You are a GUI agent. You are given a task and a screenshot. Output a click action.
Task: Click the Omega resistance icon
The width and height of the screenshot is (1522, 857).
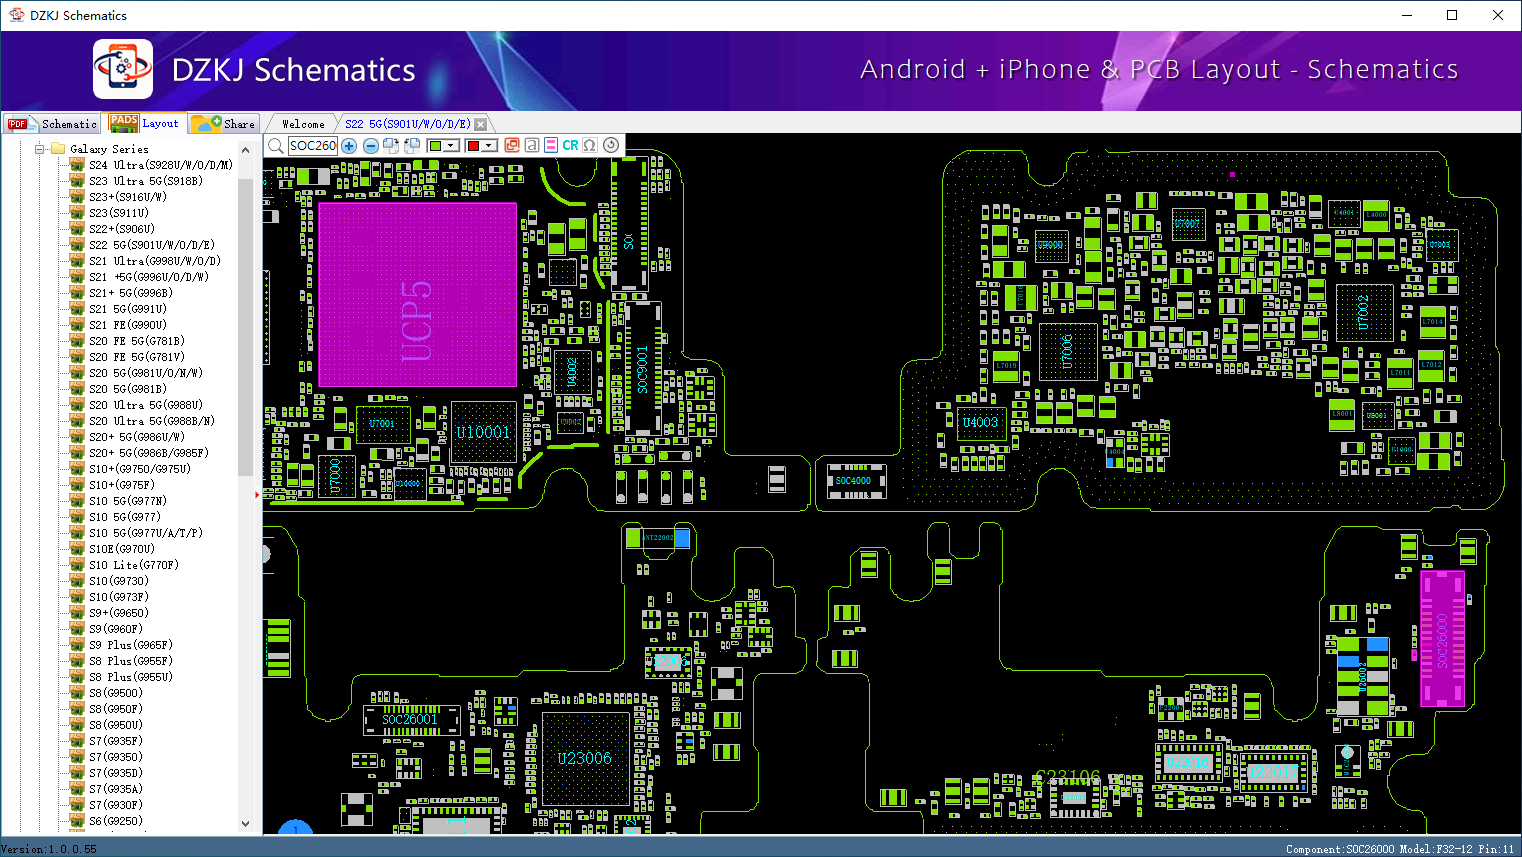click(590, 146)
